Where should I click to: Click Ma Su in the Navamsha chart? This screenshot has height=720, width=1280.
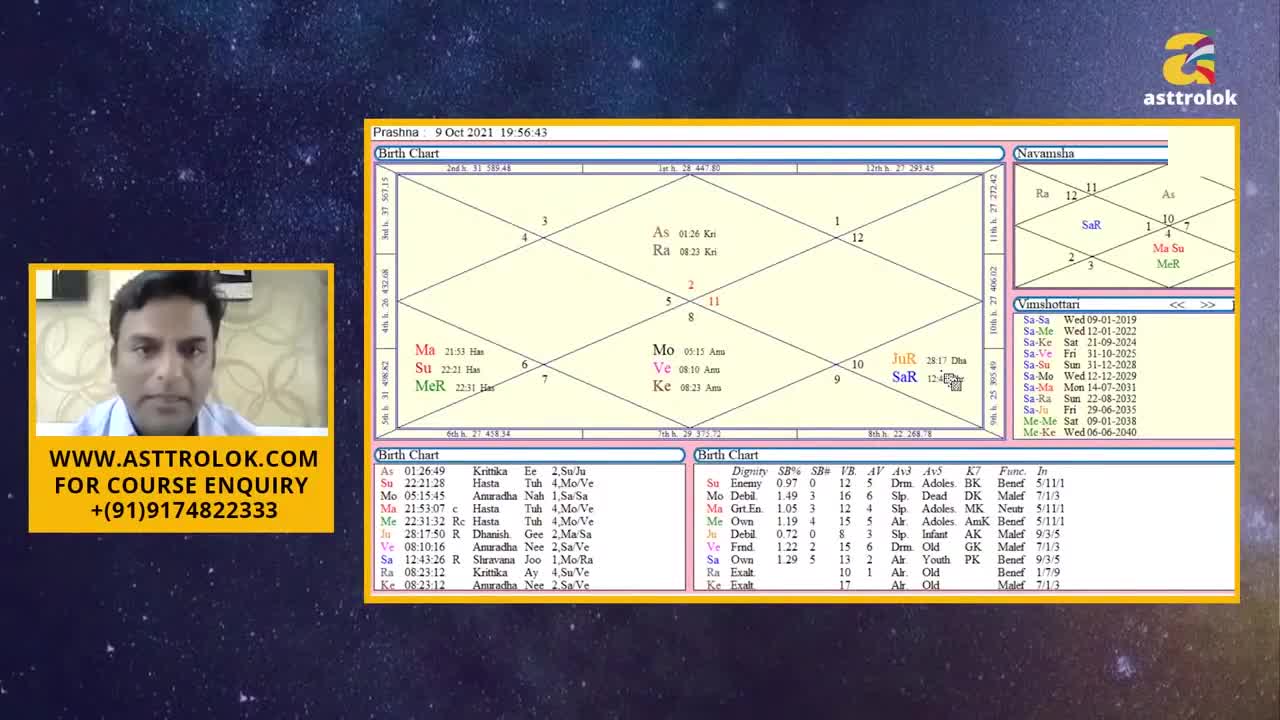pyautogui.click(x=1168, y=248)
